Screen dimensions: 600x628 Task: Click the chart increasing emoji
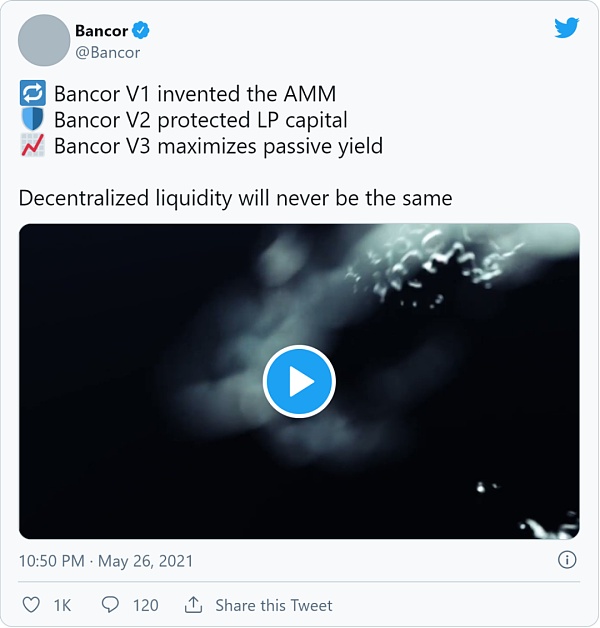pos(32,145)
